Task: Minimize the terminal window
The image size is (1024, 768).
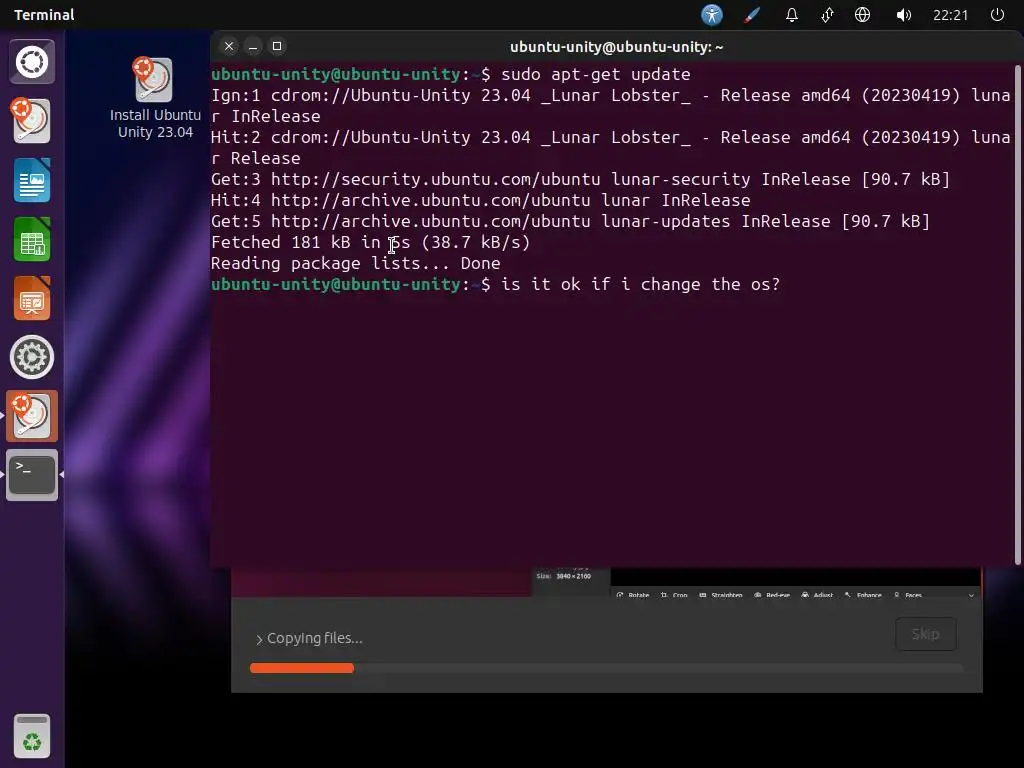Action: click(253, 46)
